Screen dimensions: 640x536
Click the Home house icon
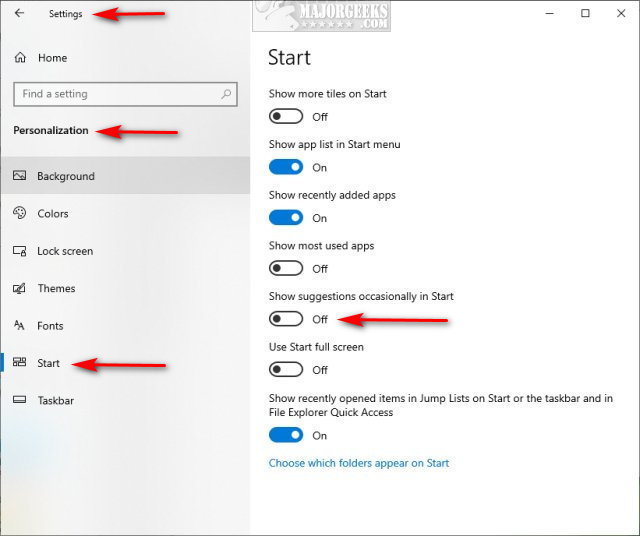coord(20,58)
